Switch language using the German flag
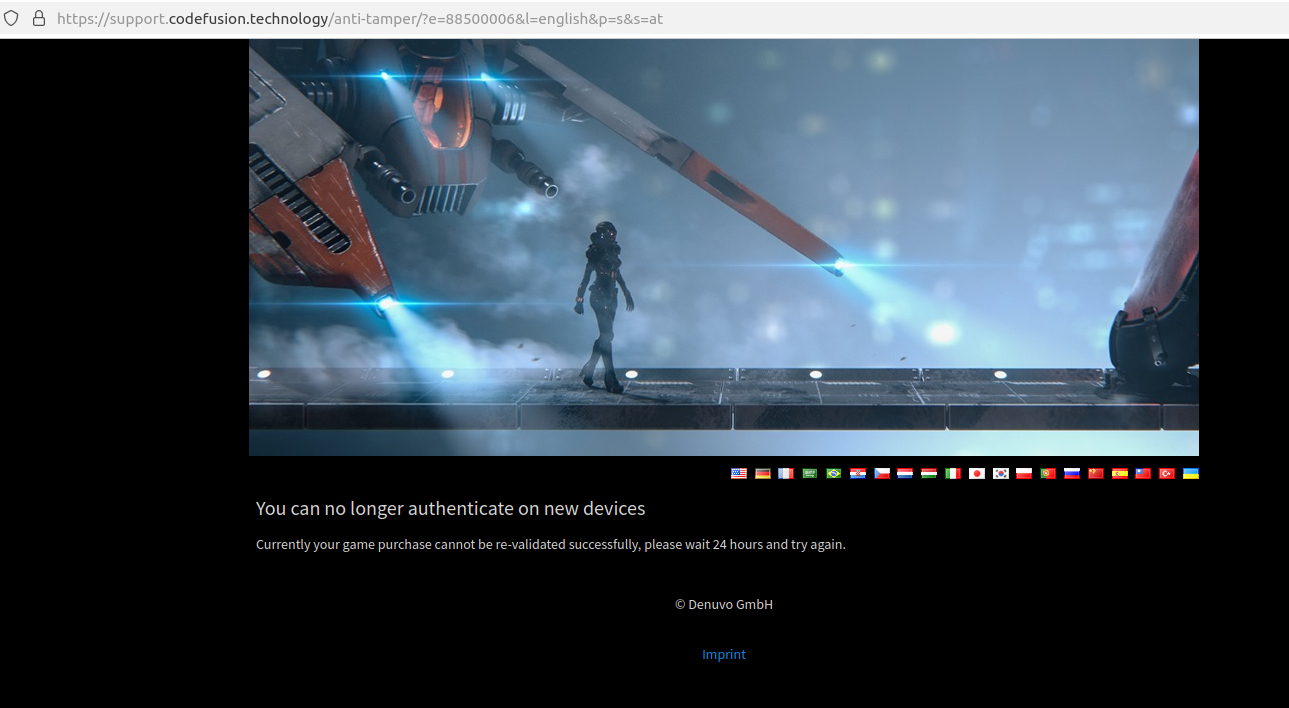1289x708 pixels. (x=763, y=474)
